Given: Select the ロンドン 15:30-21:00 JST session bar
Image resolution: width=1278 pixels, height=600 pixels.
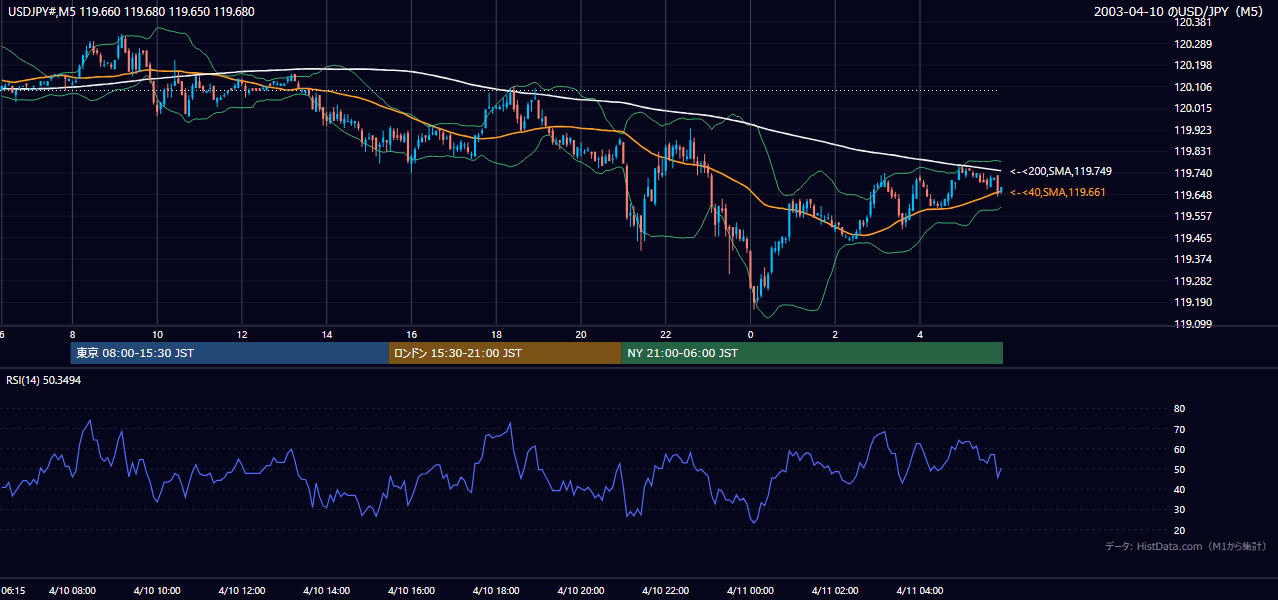Looking at the screenshot, I should [505, 353].
